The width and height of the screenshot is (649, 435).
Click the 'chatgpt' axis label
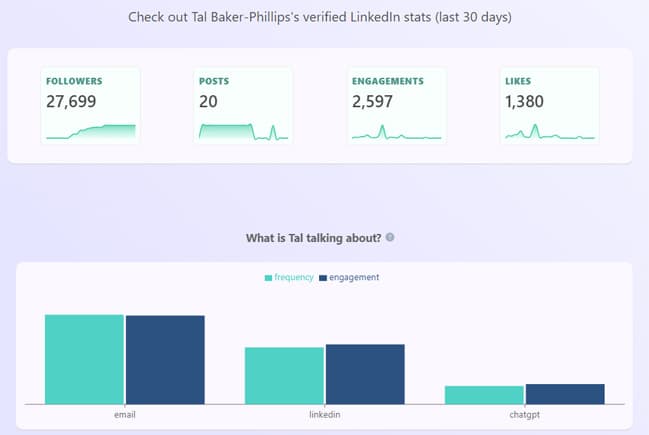(x=525, y=413)
